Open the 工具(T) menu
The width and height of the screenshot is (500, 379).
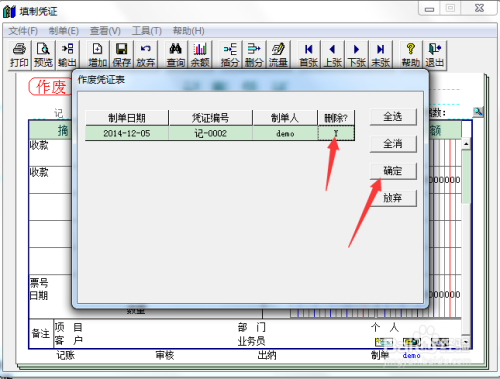pyautogui.click(x=147, y=31)
